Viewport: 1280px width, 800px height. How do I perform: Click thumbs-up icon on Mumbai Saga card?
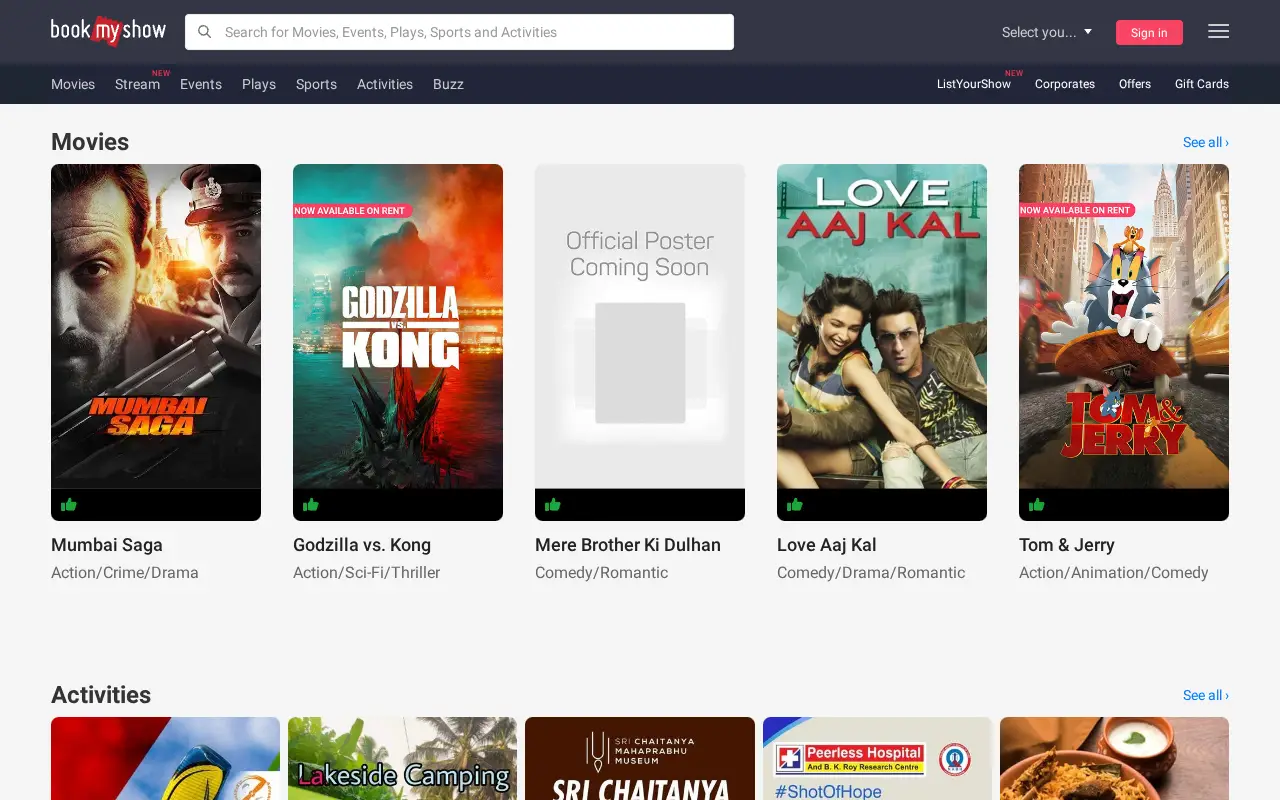point(69,505)
